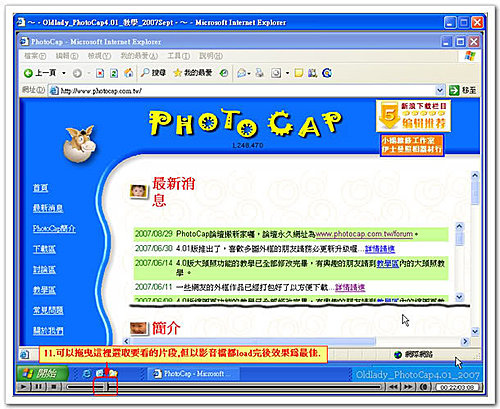Go back with the 上一頁 button
Viewport: 500px width, 409px height.
(x=39, y=73)
